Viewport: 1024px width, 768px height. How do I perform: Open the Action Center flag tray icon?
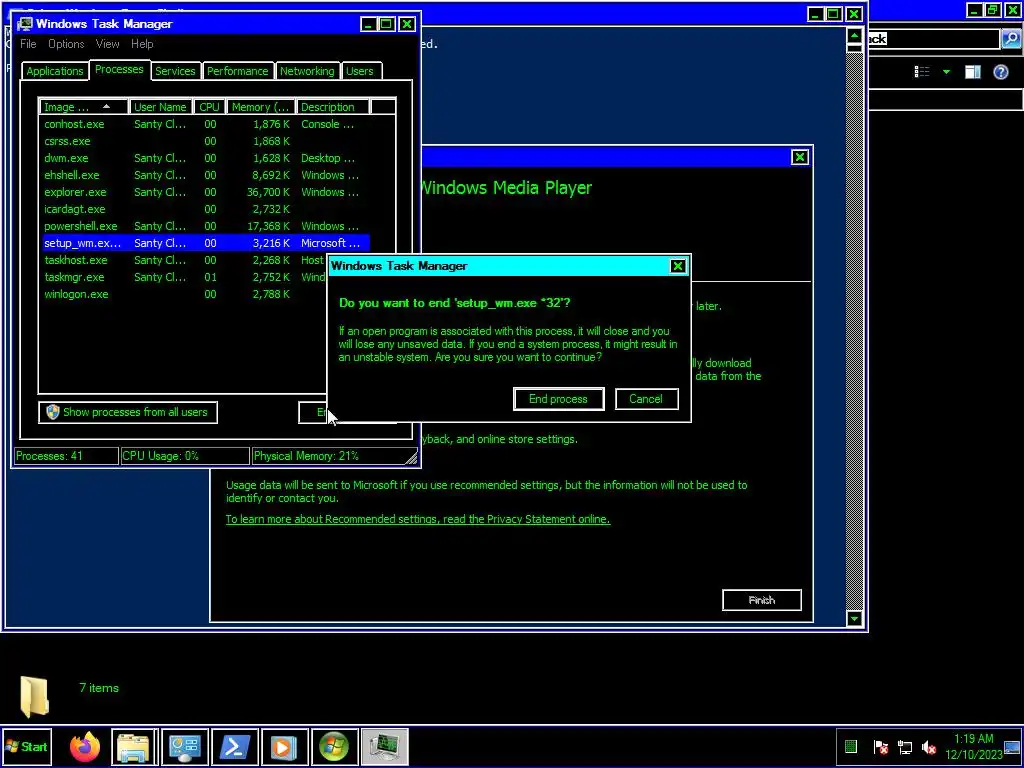click(880, 746)
